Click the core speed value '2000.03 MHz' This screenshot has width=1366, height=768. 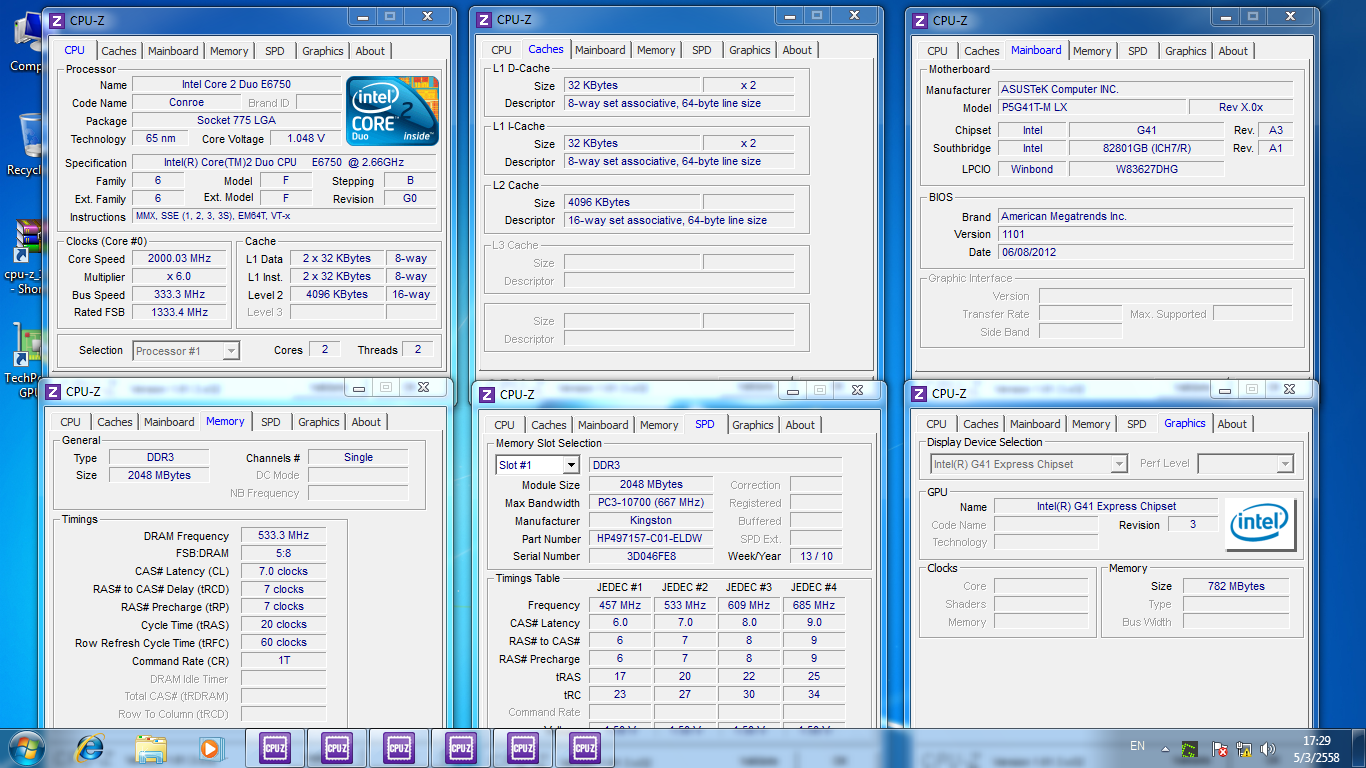pyautogui.click(x=181, y=259)
